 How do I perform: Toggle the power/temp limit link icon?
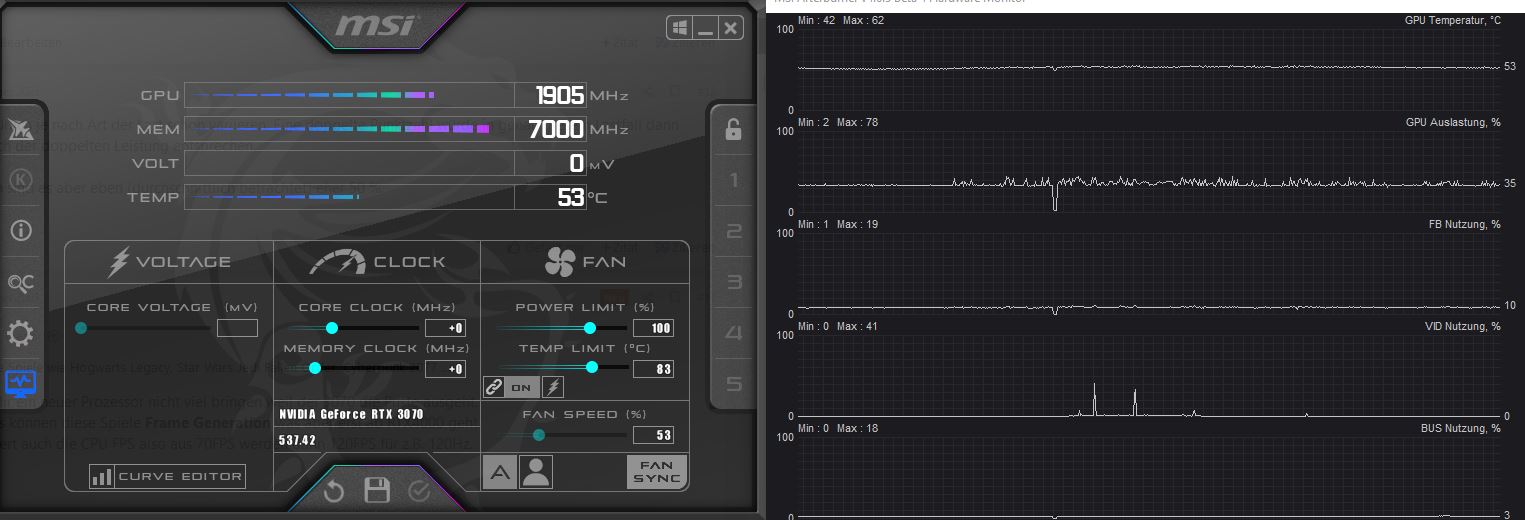pos(493,387)
